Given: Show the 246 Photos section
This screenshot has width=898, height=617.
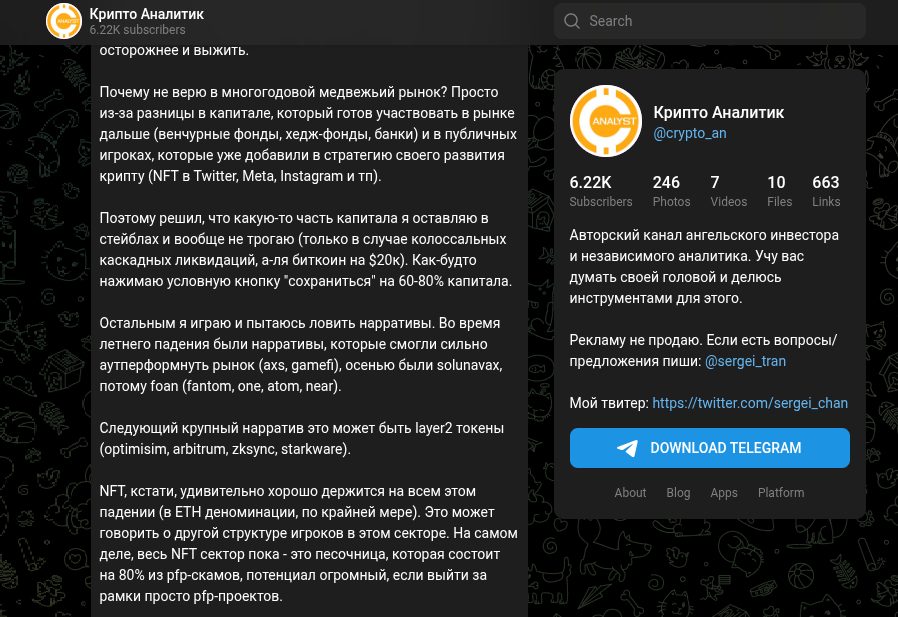Looking at the screenshot, I should pos(671,191).
